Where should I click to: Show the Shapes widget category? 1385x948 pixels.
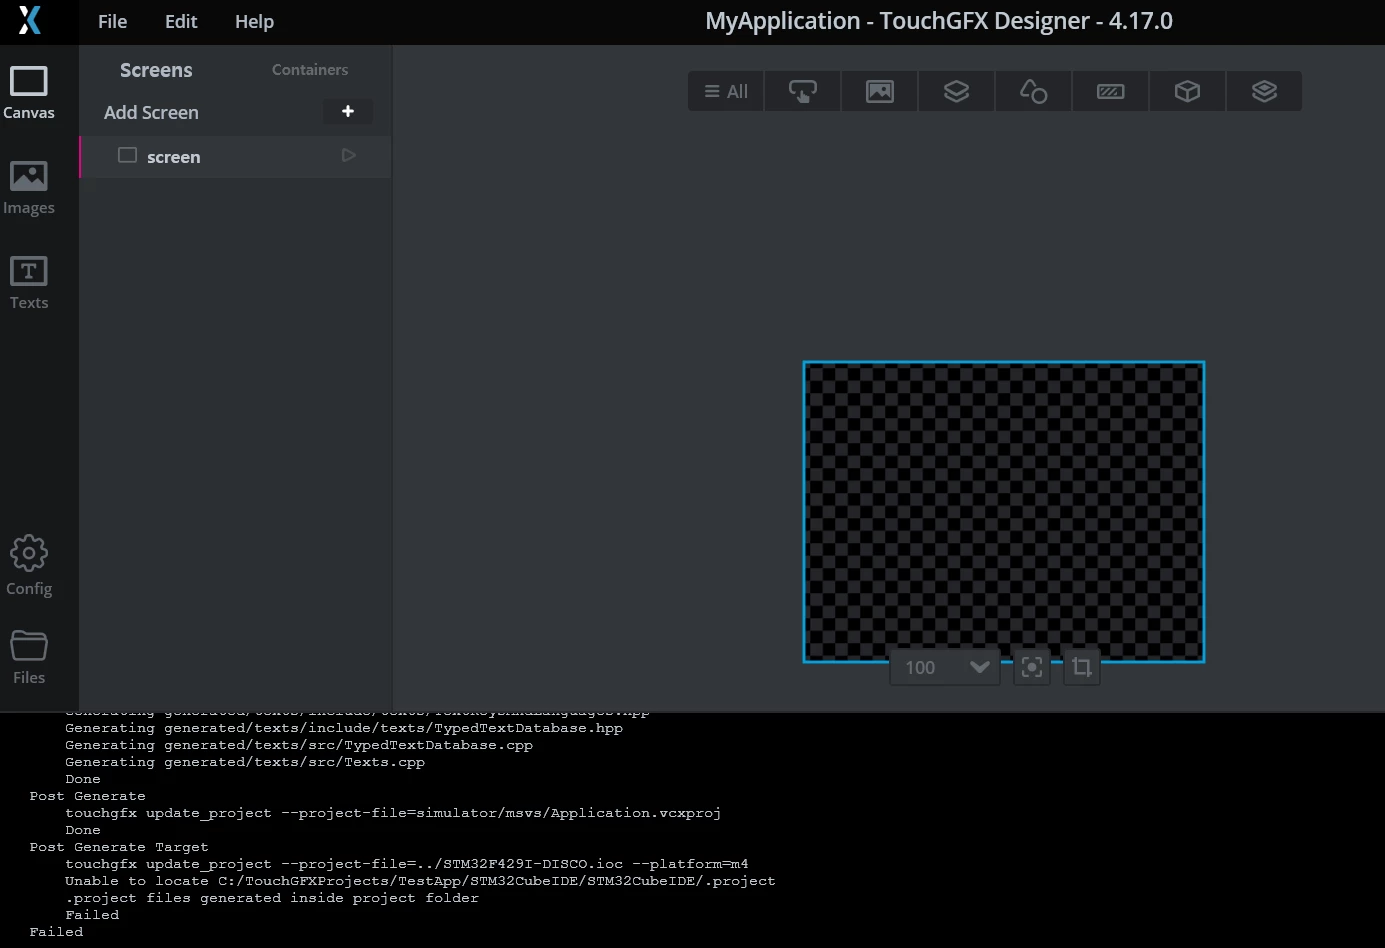[1033, 91]
